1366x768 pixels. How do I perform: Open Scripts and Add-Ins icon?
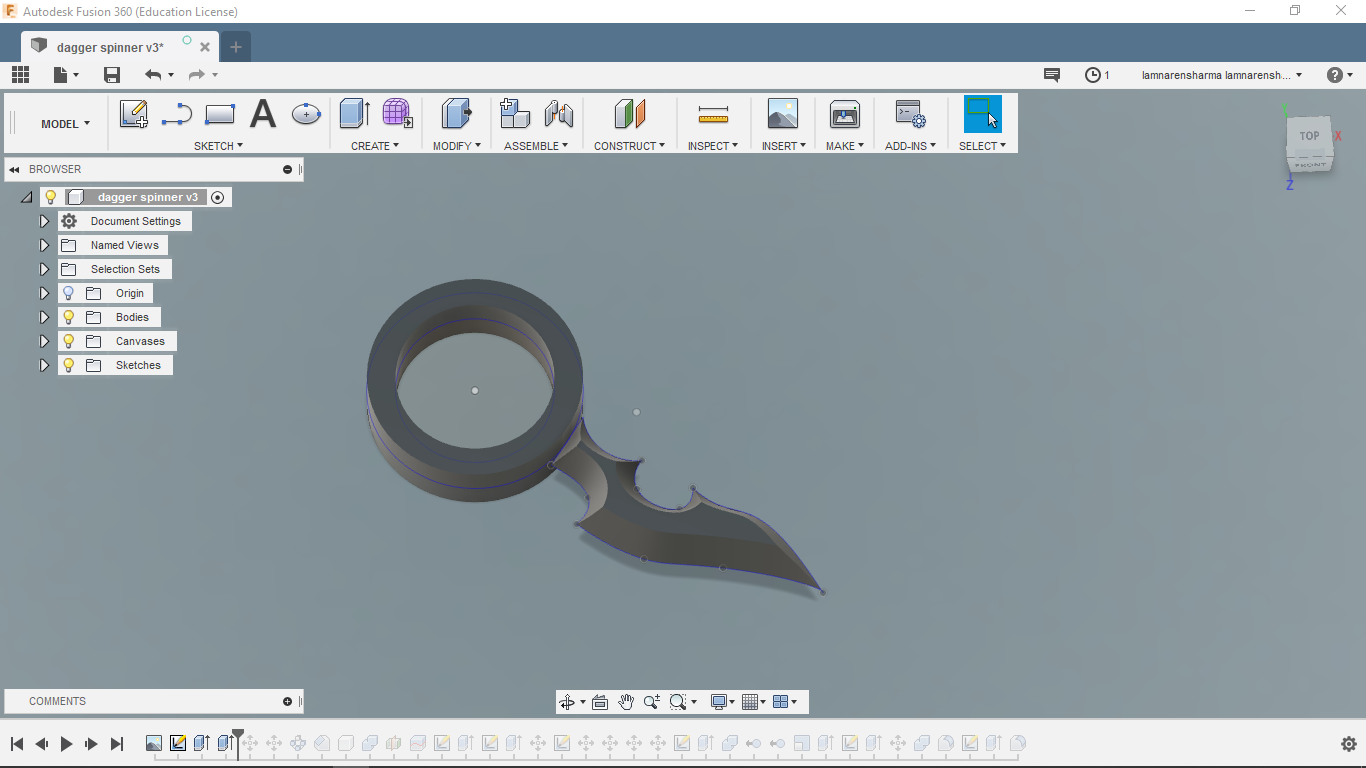point(910,114)
